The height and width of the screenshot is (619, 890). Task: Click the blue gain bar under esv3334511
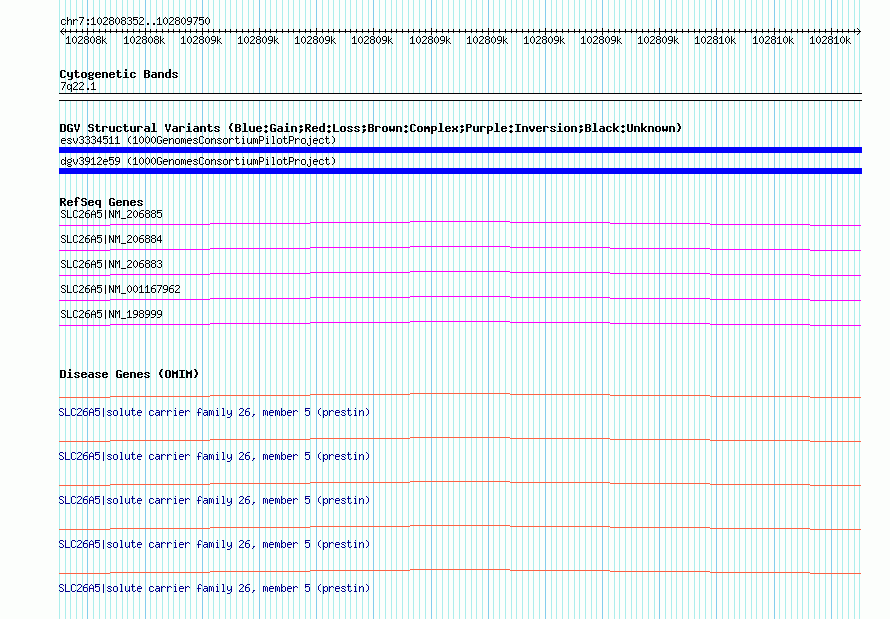[460, 150]
